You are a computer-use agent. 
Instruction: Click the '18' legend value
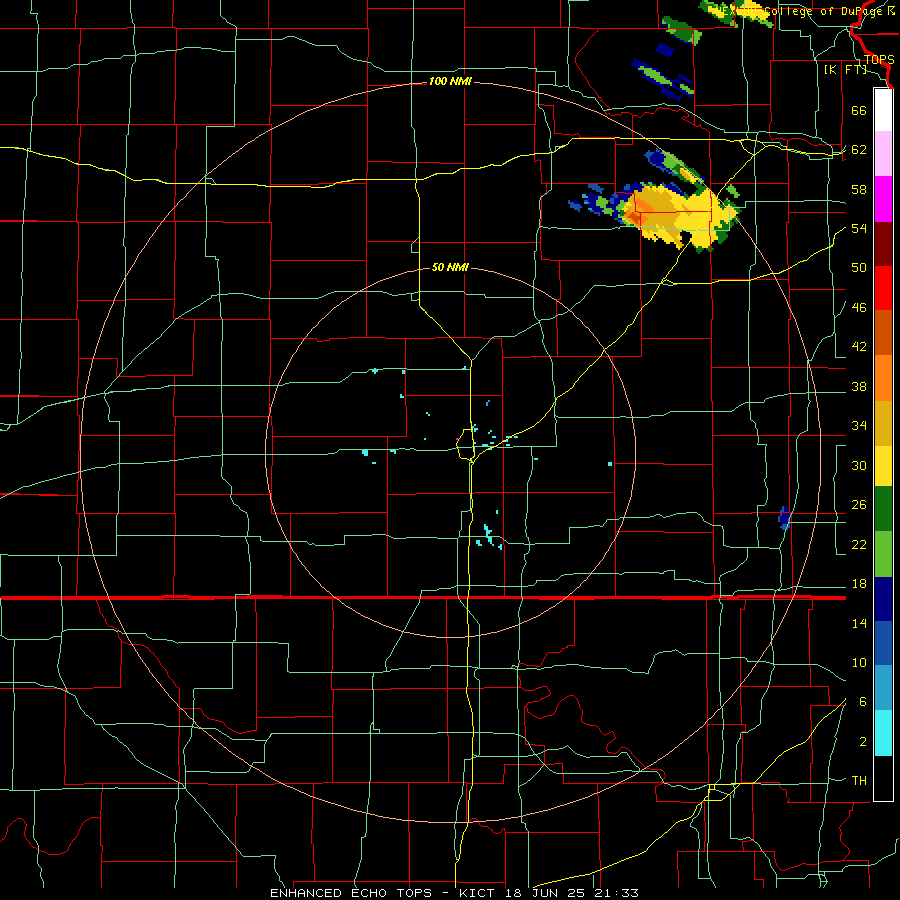pyautogui.click(x=859, y=584)
